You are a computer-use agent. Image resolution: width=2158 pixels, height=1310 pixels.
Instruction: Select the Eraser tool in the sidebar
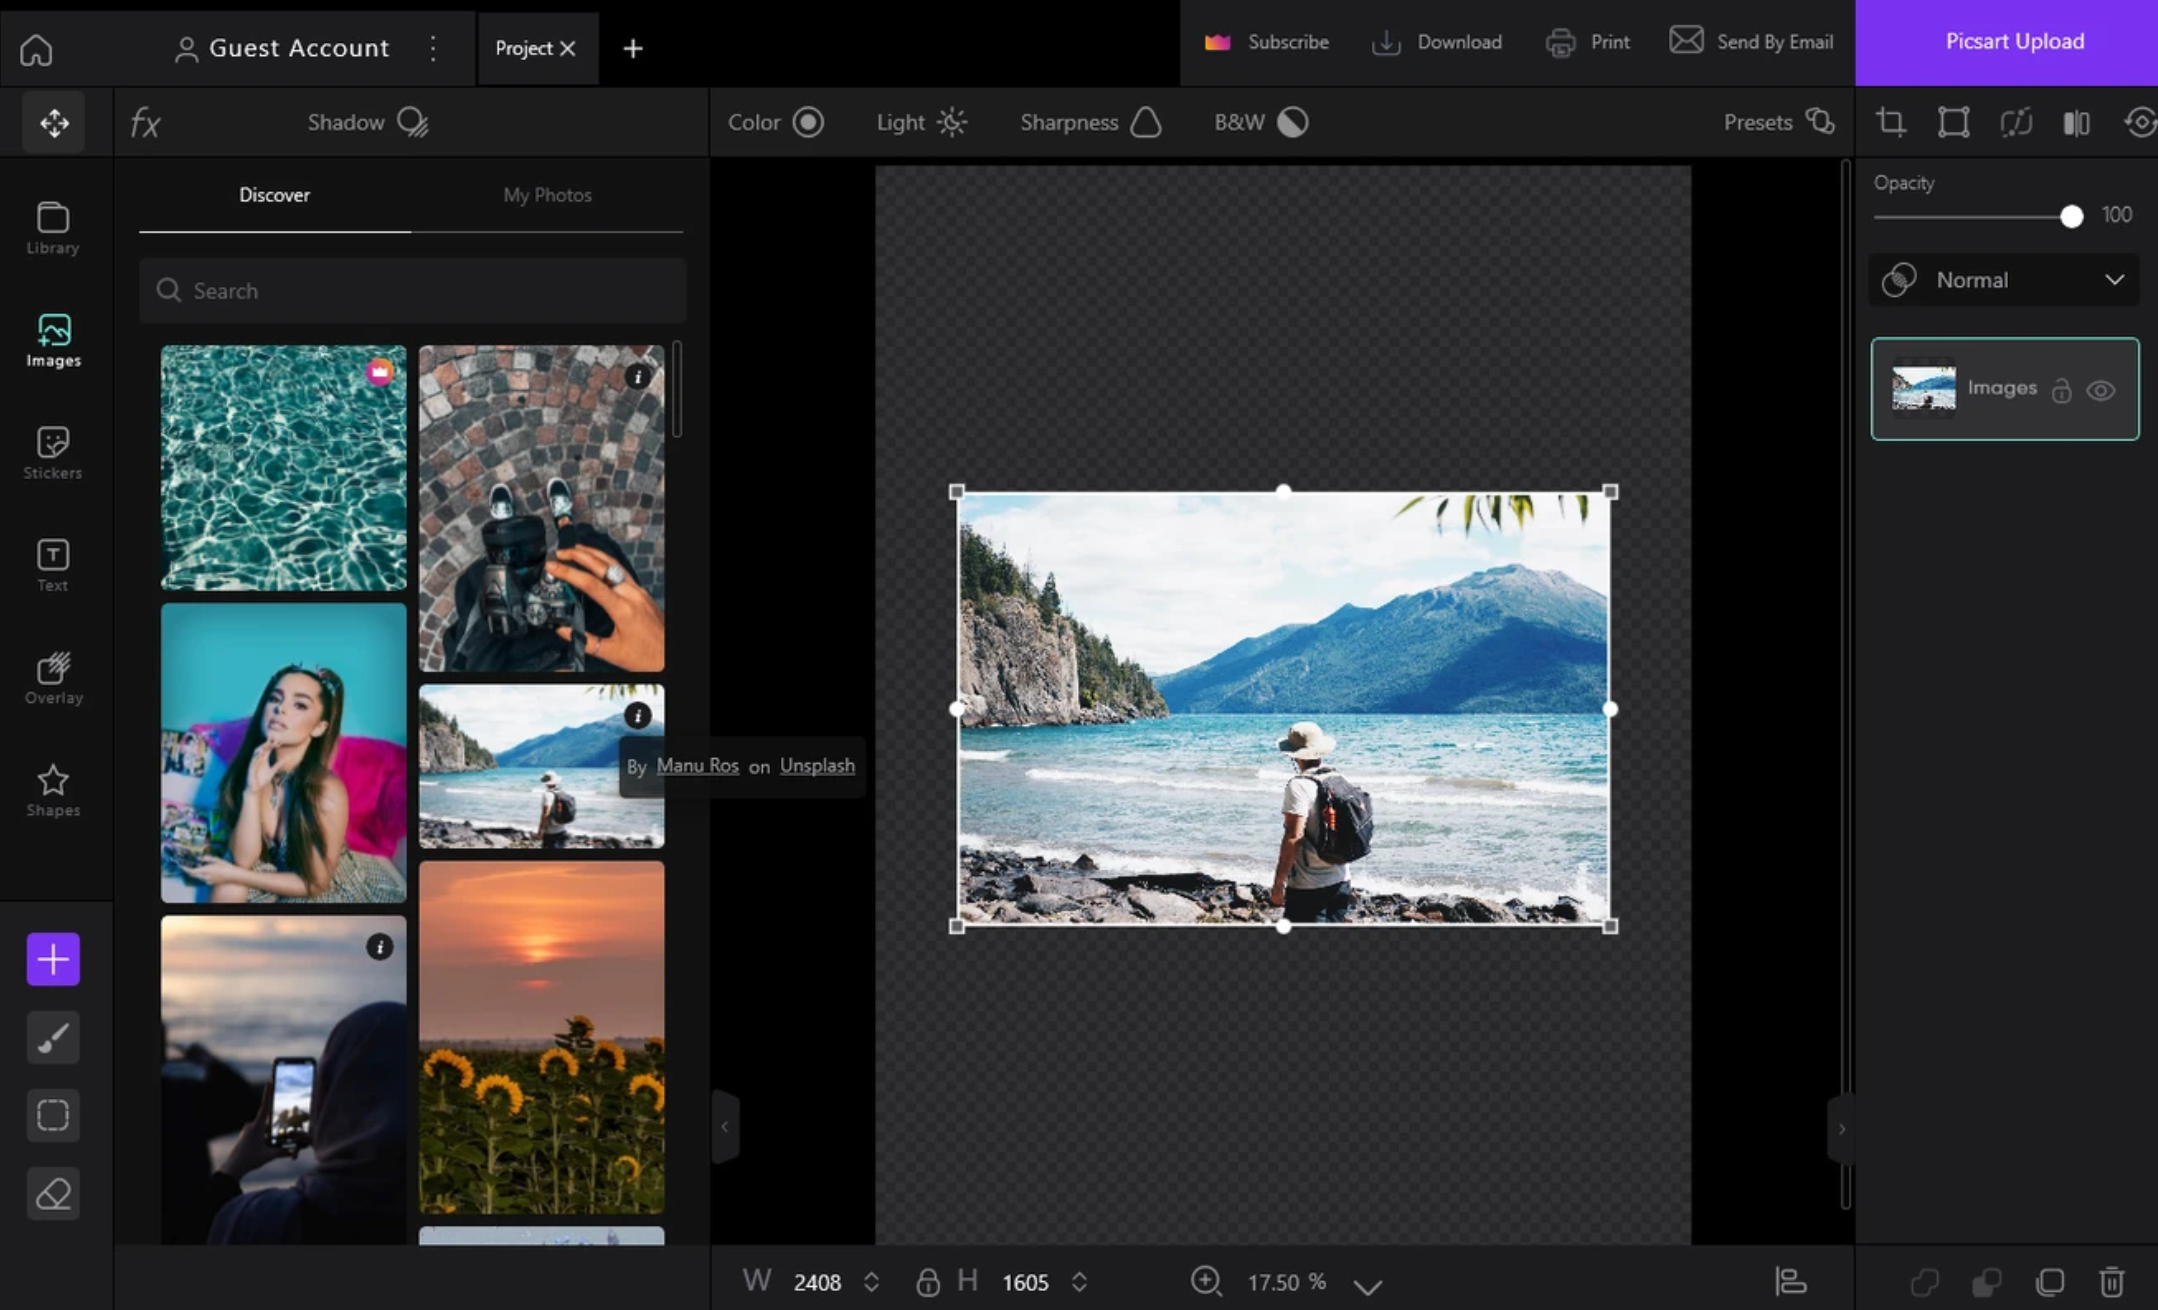click(51, 1192)
